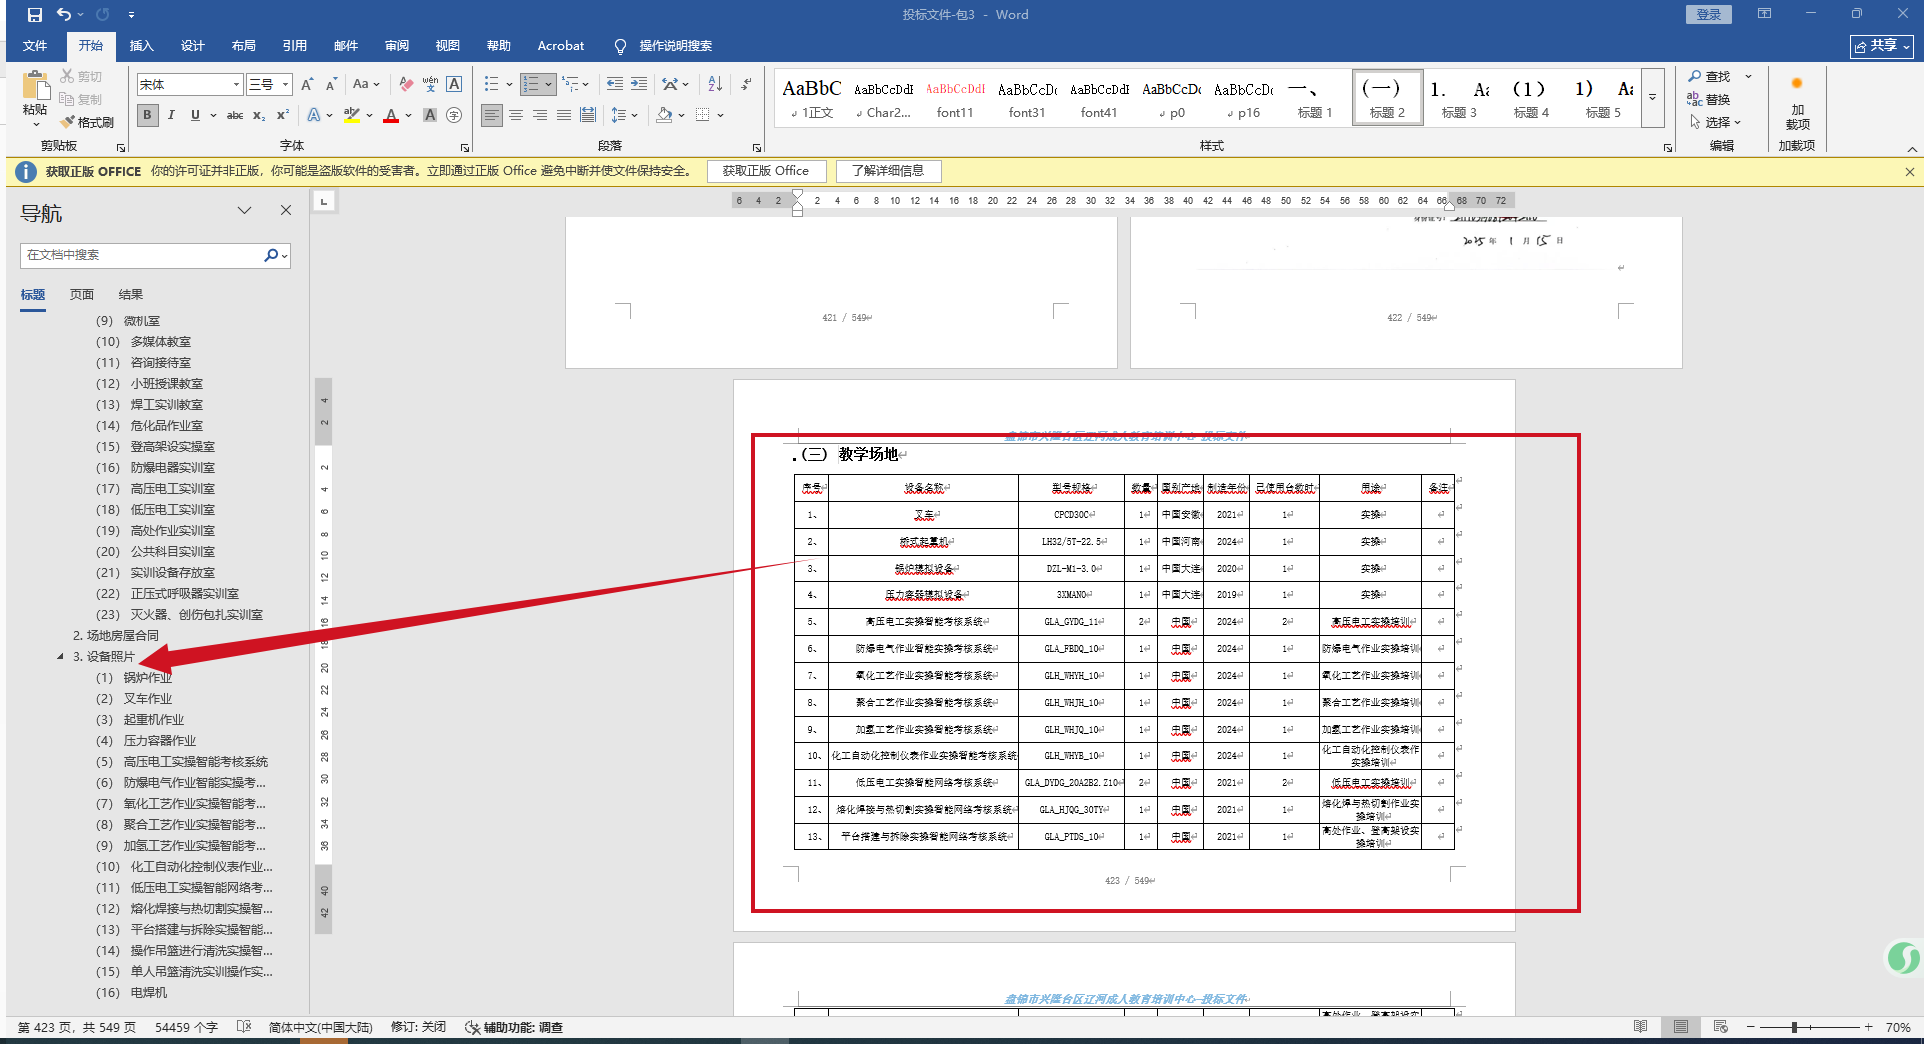The width and height of the screenshot is (1924, 1044).
Task: Open the bullet list dropdown arrow
Action: pyautogui.click(x=509, y=85)
